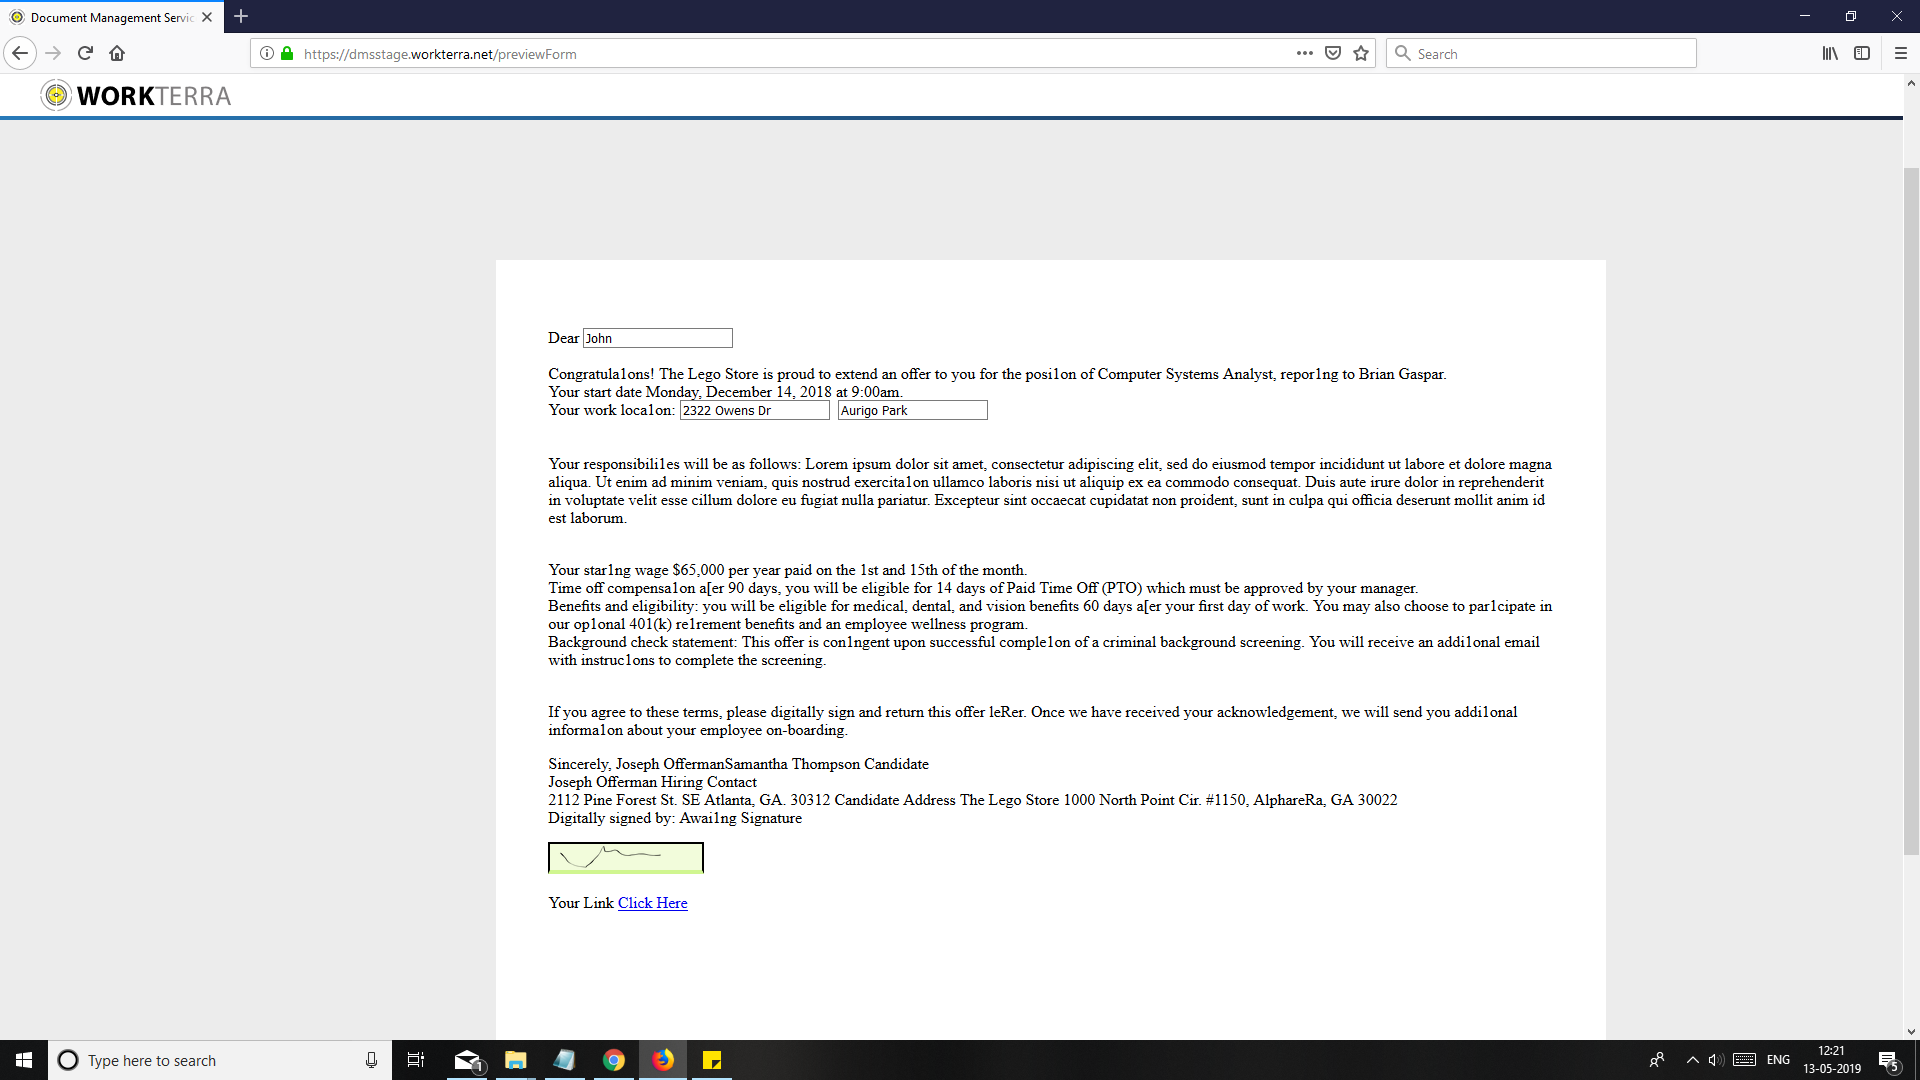The width and height of the screenshot is (1920, 1080).
Task: Show hidden system tray icons
Action: coord(1692,1060)
